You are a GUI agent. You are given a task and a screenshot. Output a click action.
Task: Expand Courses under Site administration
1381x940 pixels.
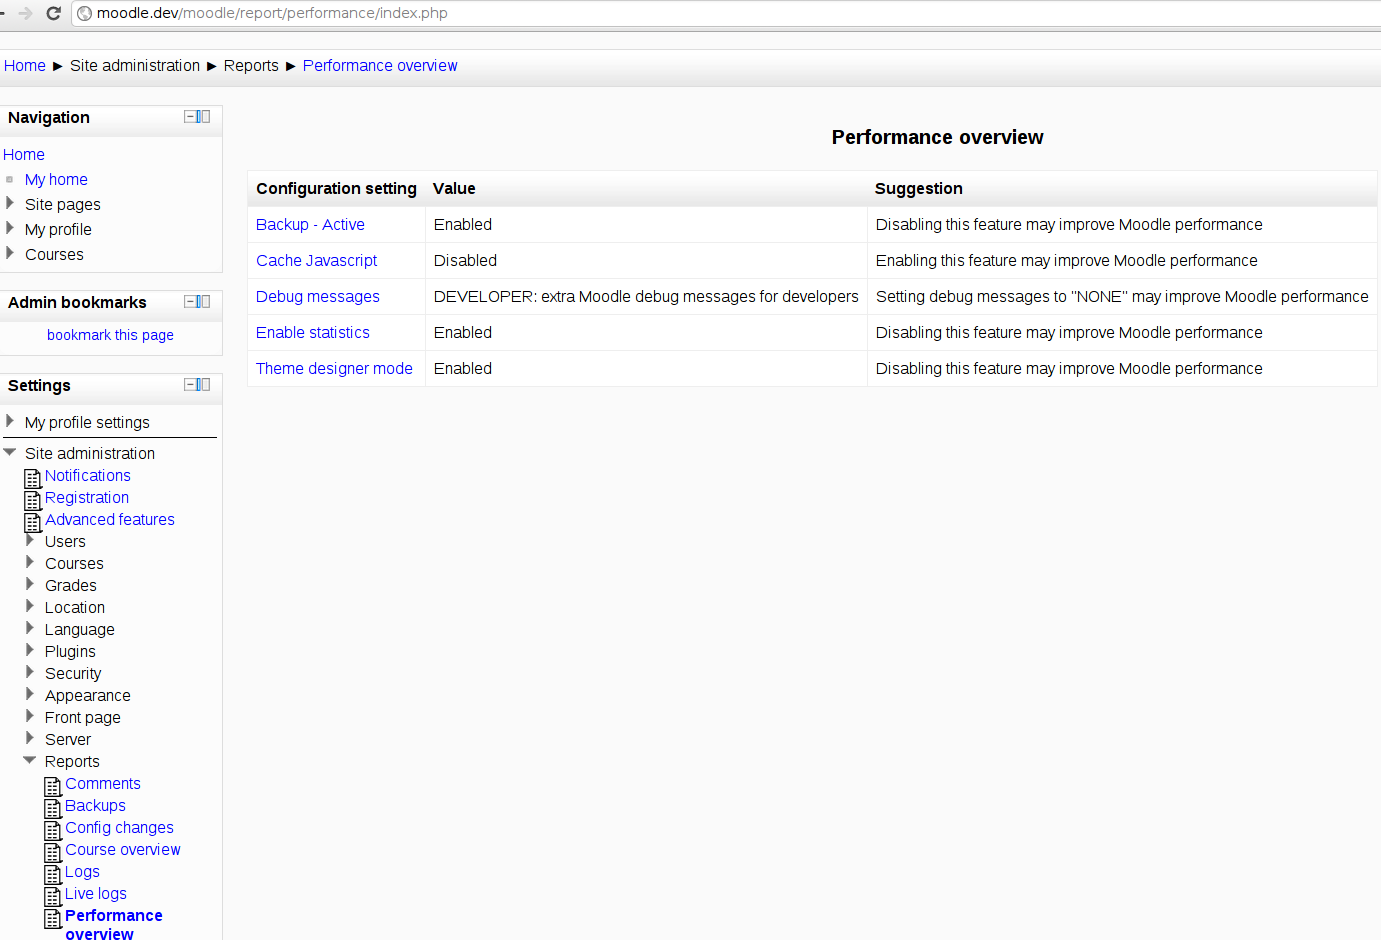point(30,562)
